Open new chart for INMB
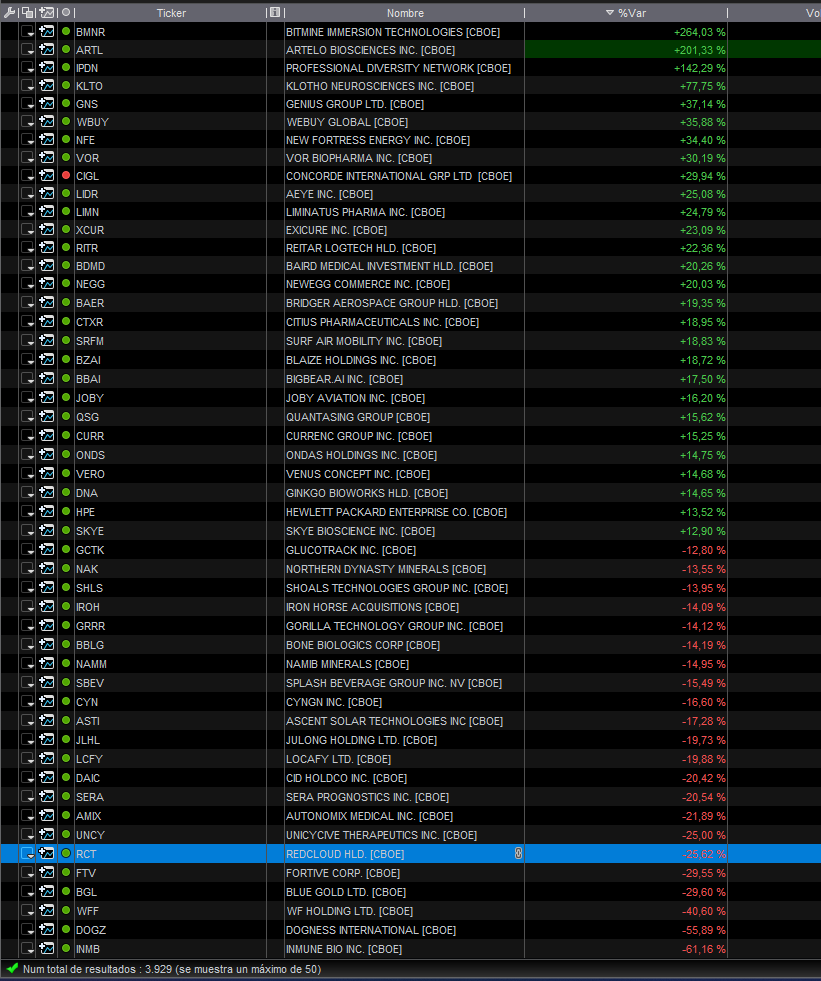Screen dimensions: 821x981 (47, 948)
